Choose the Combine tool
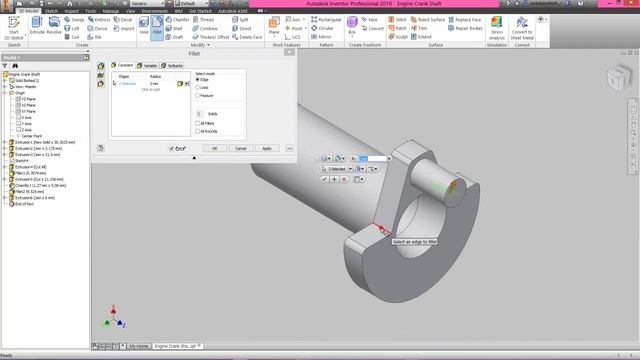Viewport: 640px width, 360px height. coord(205,29)
